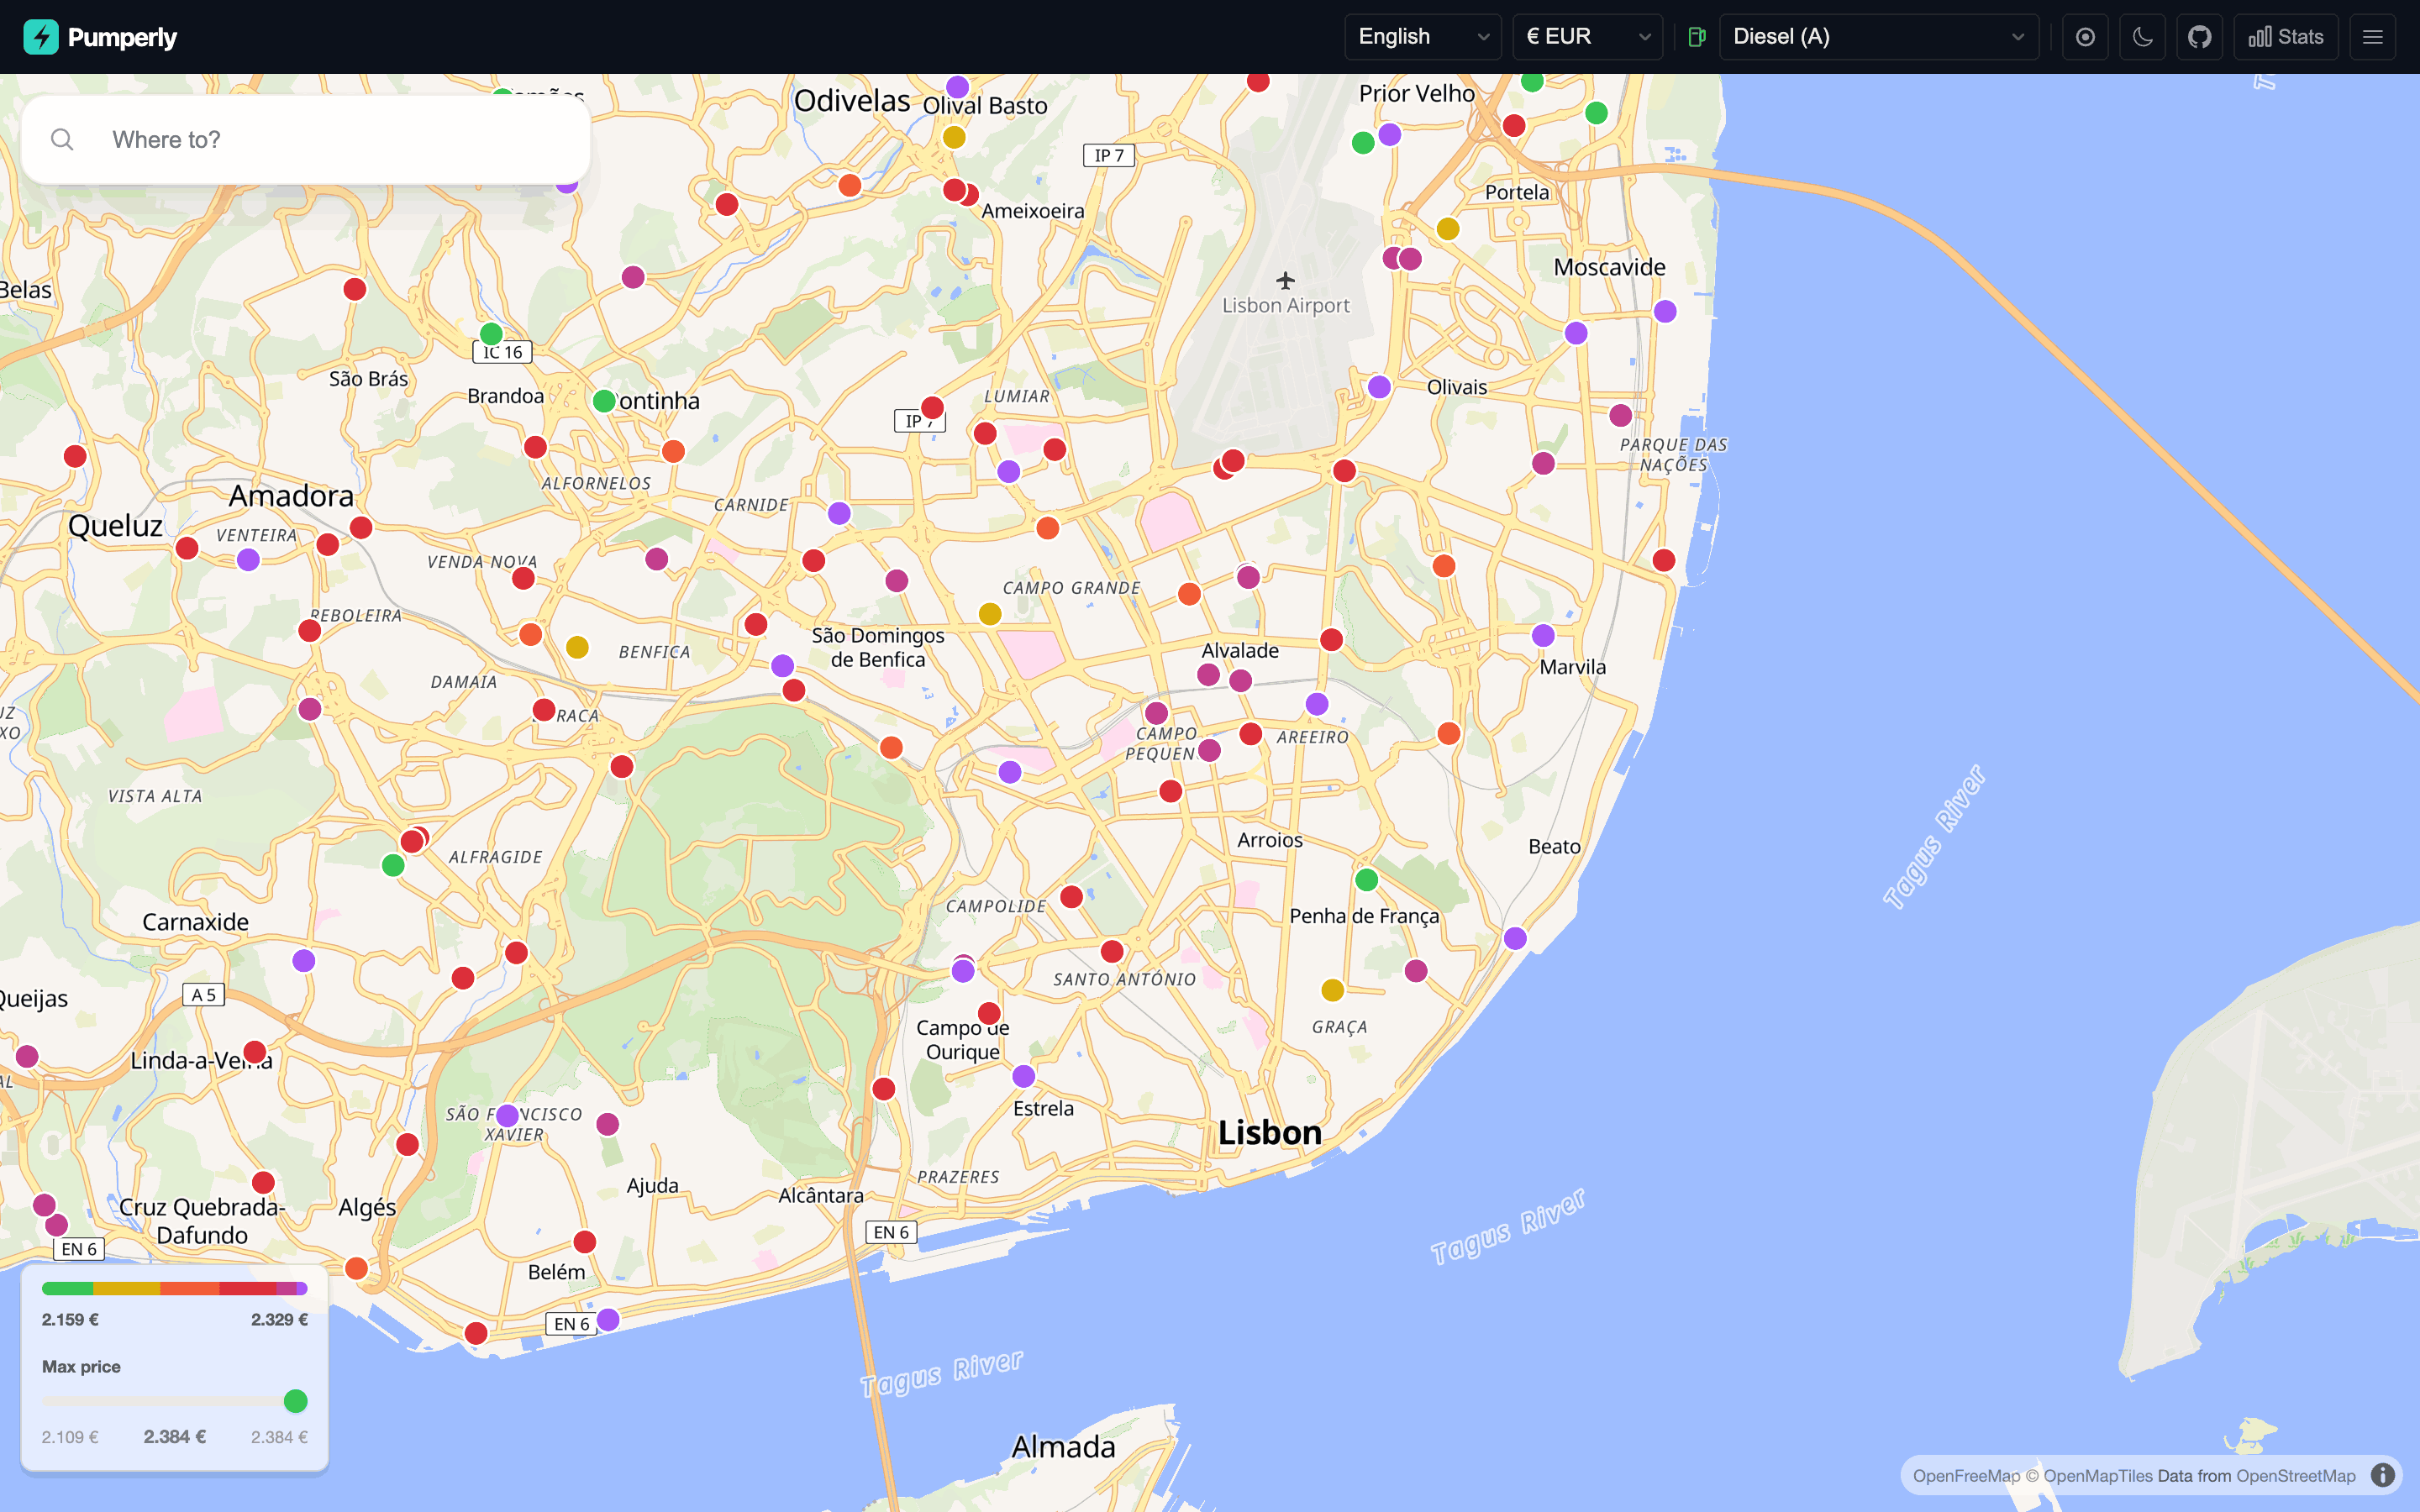Select the purple marker near Estrela
Screen dimensions: 2420x1512
tap(1023, 1076)
